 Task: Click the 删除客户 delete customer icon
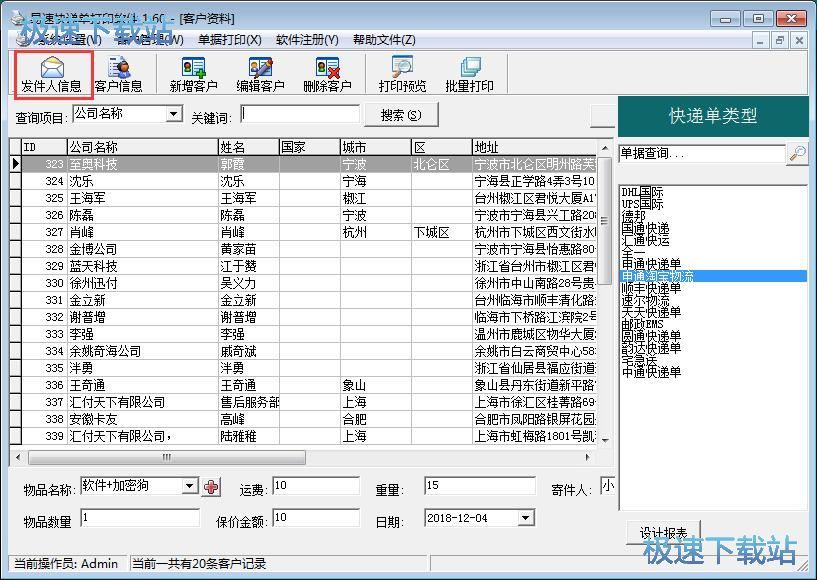pyautogui.click(x=327, y=75)
